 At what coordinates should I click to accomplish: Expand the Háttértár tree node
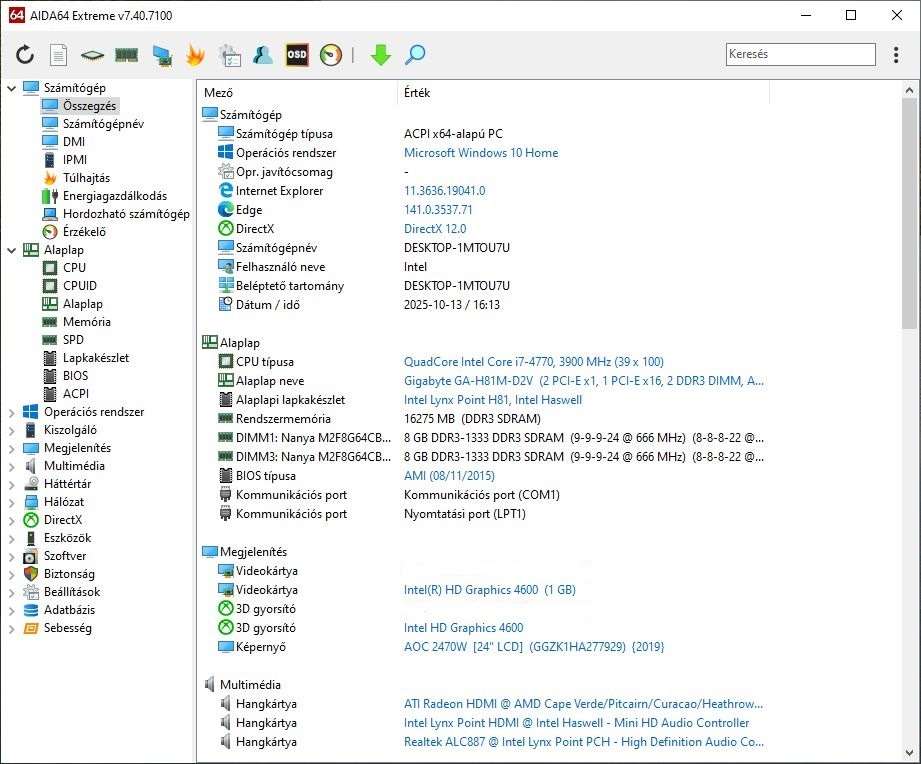[x=11, y=484]
